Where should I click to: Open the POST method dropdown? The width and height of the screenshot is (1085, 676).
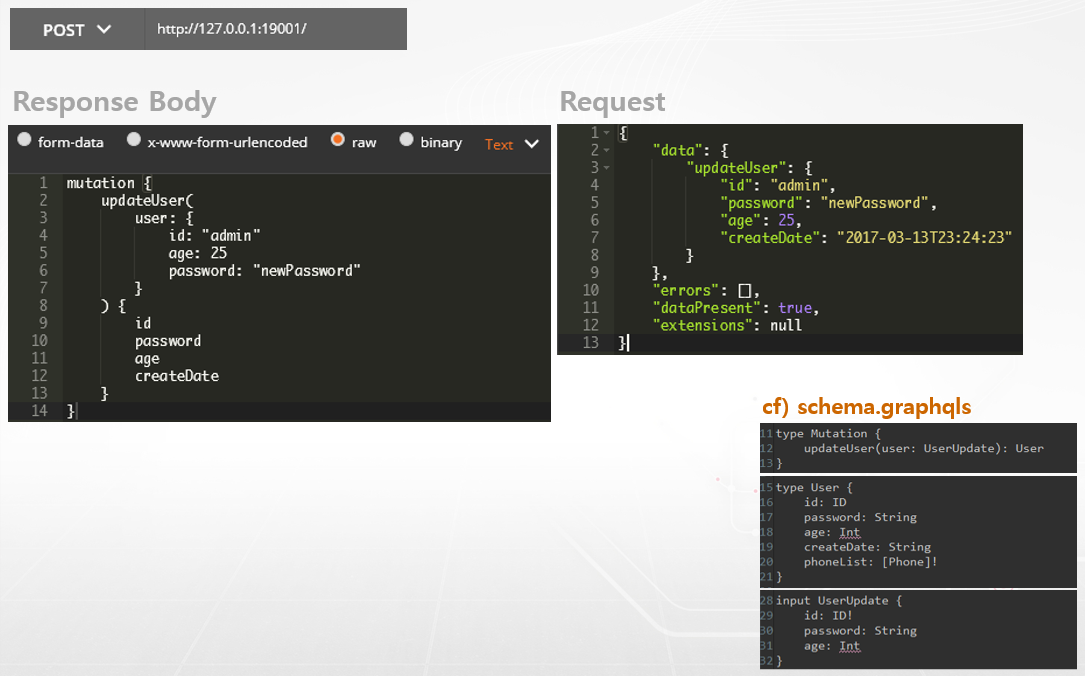tap(77, 30)
